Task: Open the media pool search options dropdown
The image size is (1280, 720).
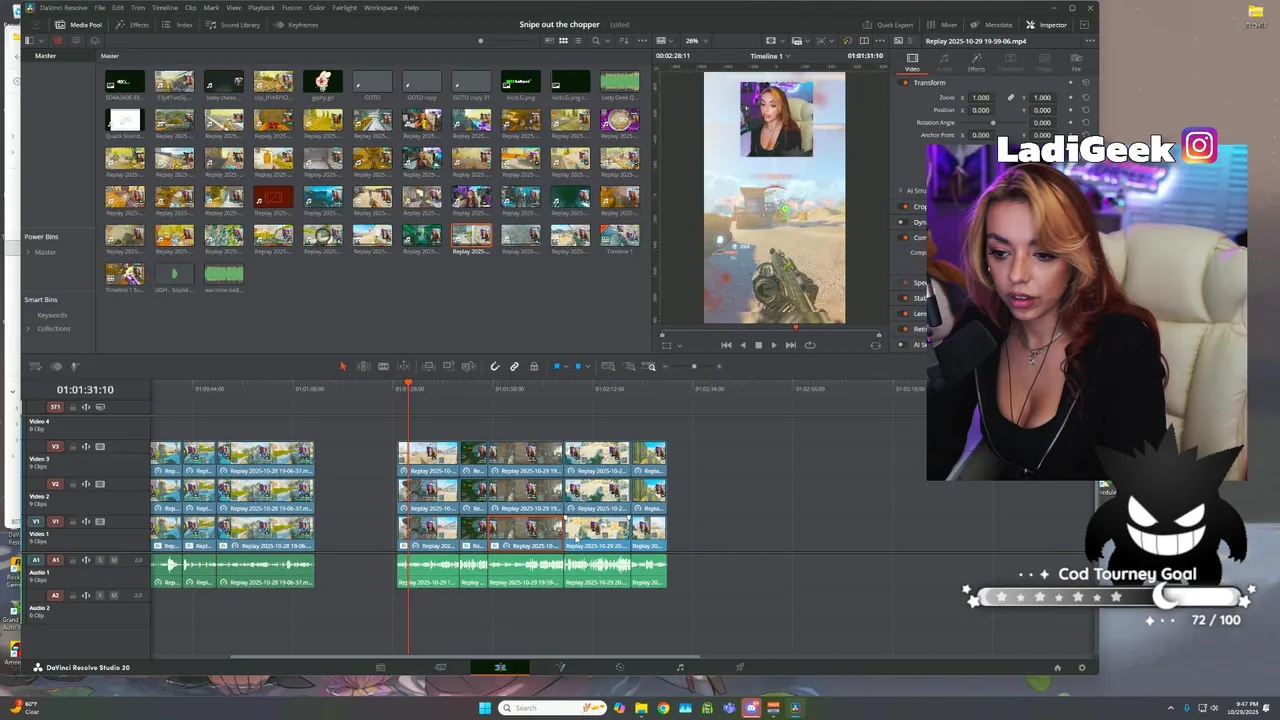Action: [x=606, y=41]
